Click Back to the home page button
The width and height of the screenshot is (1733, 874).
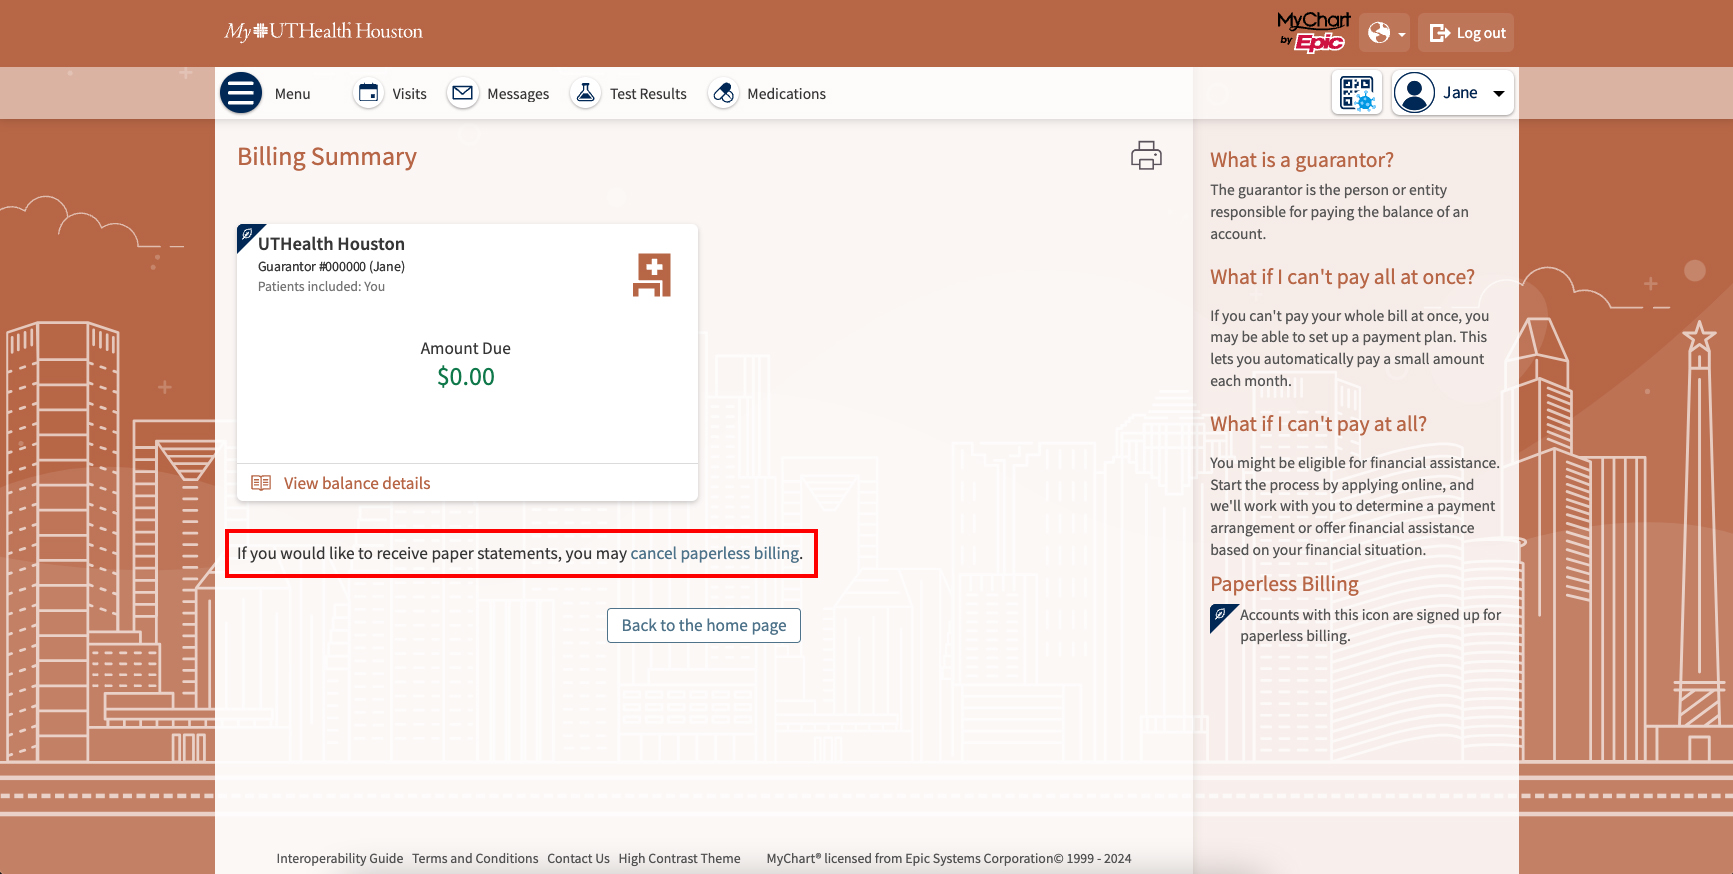point(704,625)
